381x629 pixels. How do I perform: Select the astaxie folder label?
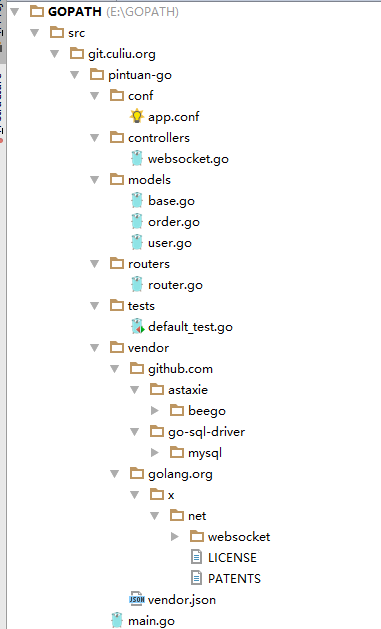point(188,390)
